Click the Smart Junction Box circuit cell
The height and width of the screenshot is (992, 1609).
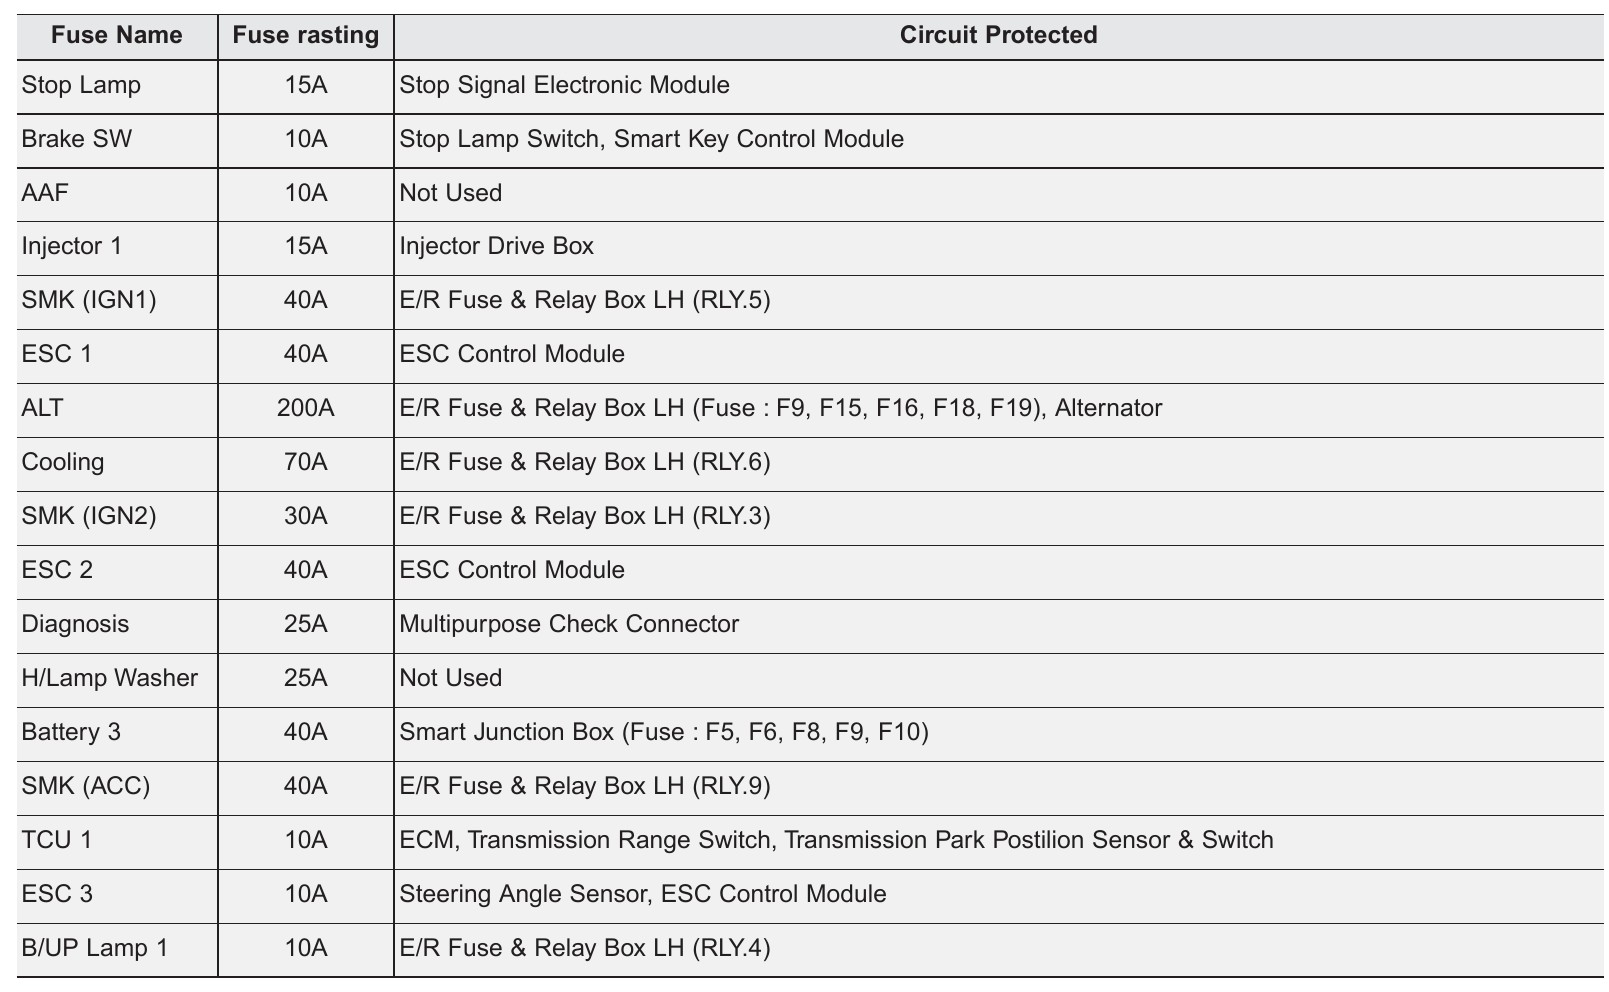pos(664,732)
